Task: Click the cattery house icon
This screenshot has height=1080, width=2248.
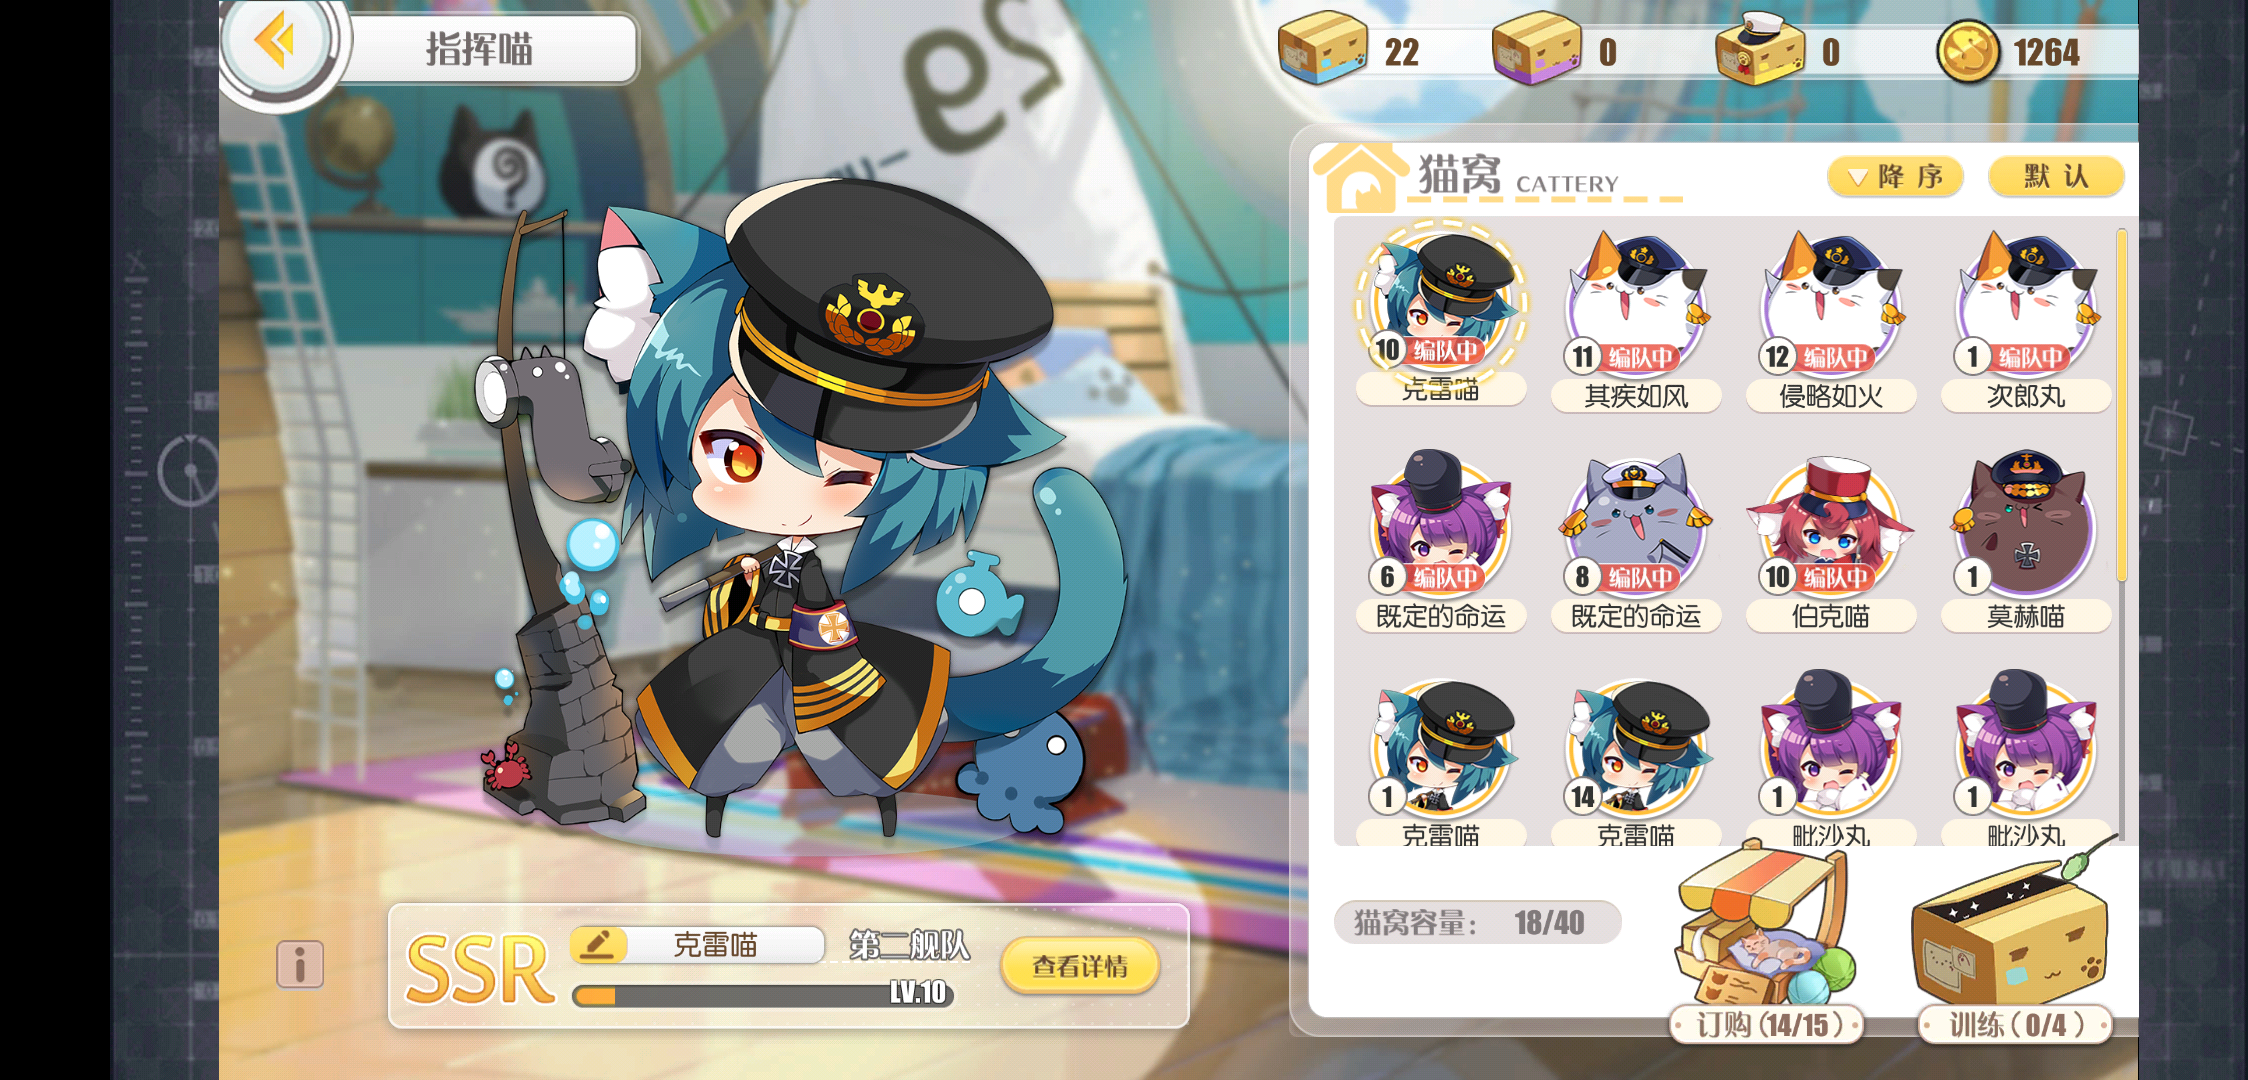Action: [1359, 178]
